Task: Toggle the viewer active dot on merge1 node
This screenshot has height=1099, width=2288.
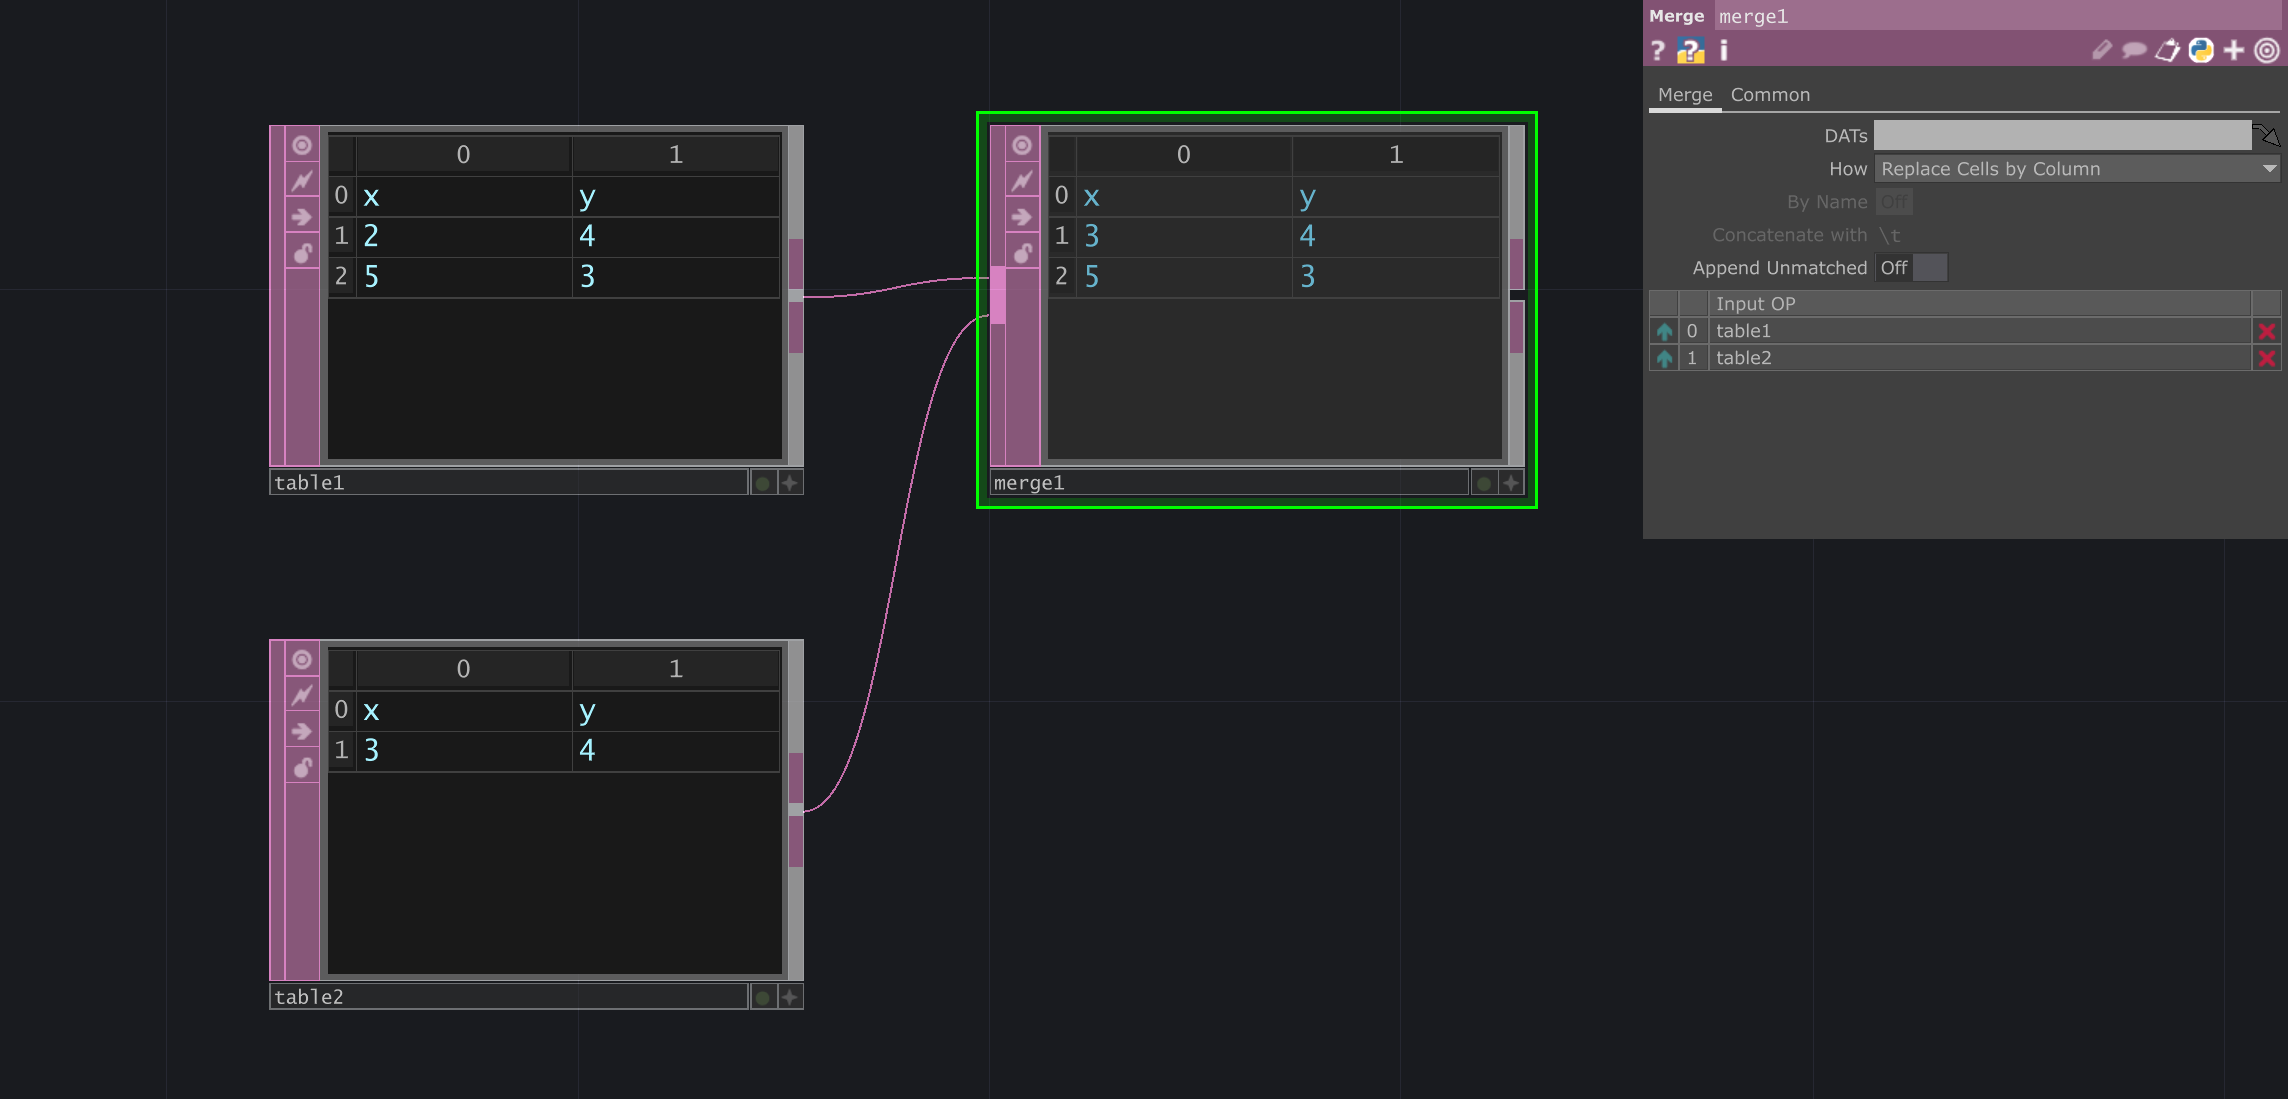Action: point(1484,482)
